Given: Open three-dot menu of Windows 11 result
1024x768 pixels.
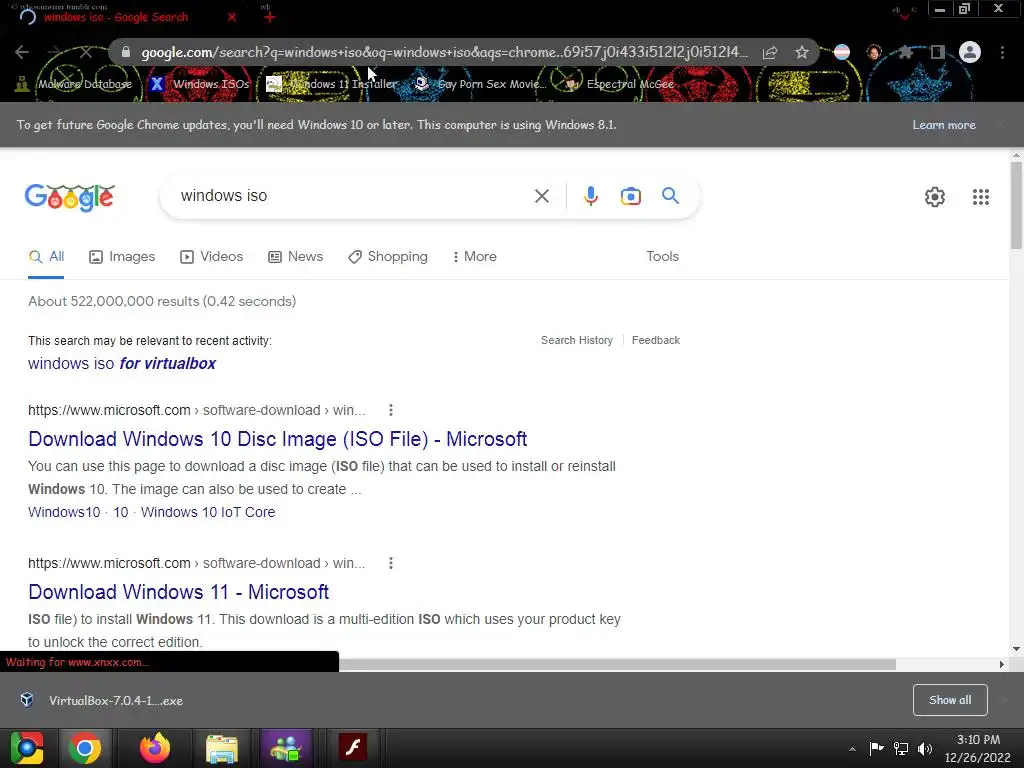Looking at the screenshot, I should click(391, 563).
